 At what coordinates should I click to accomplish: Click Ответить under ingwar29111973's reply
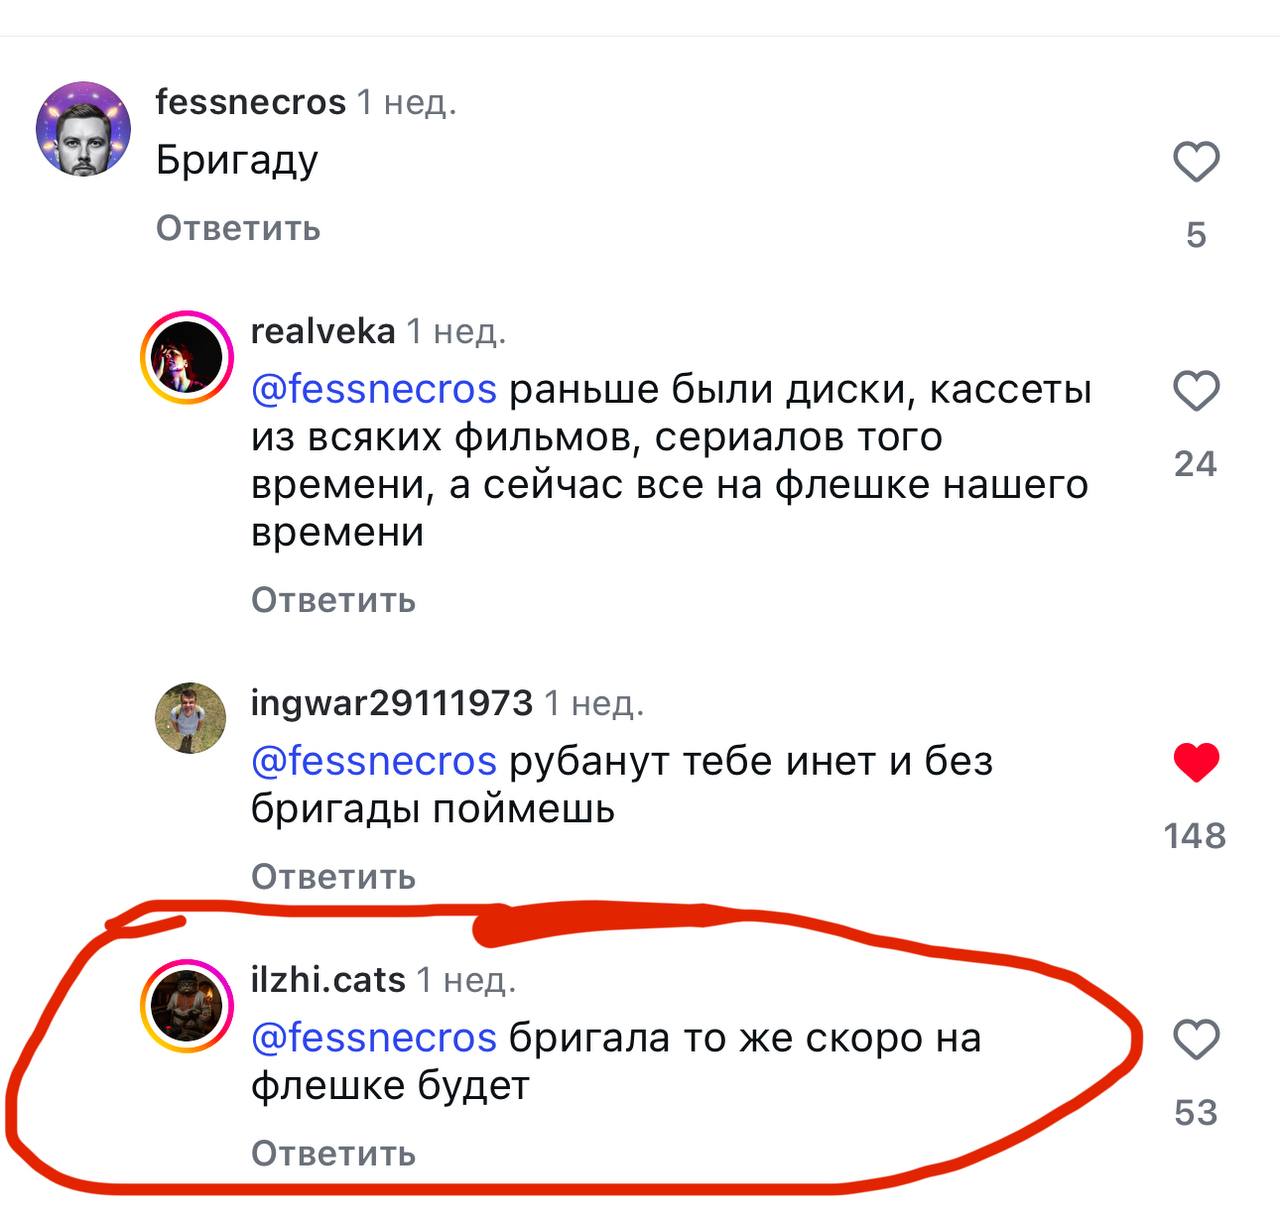pyautogui.click(x=333, y=877)
